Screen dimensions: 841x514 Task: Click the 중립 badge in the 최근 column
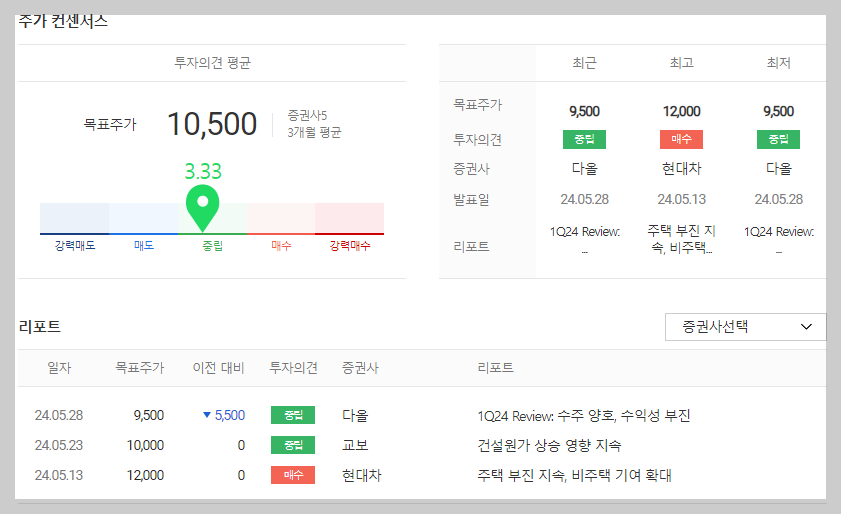click(585, 139)
